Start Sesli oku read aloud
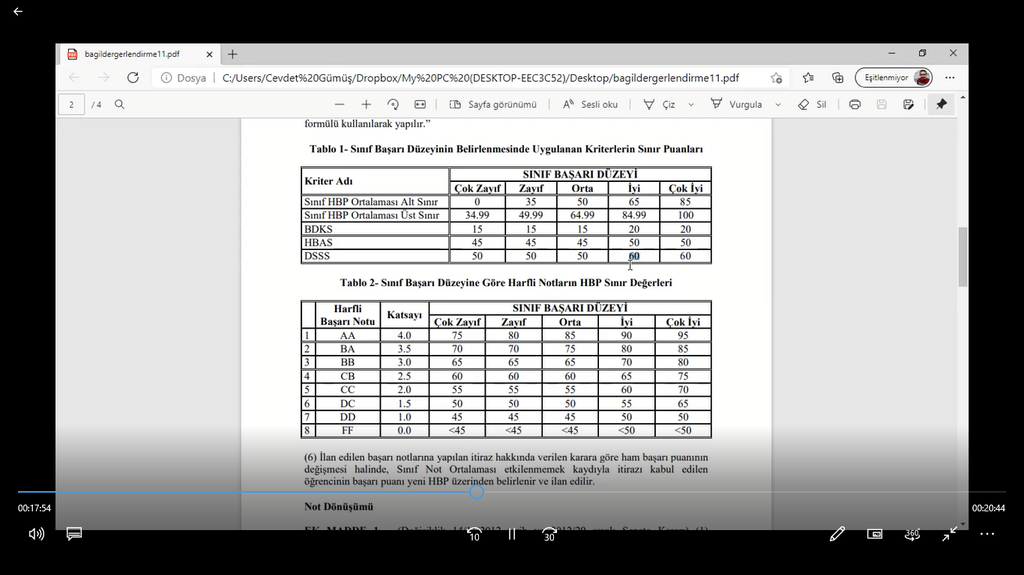 click(590, 105)
